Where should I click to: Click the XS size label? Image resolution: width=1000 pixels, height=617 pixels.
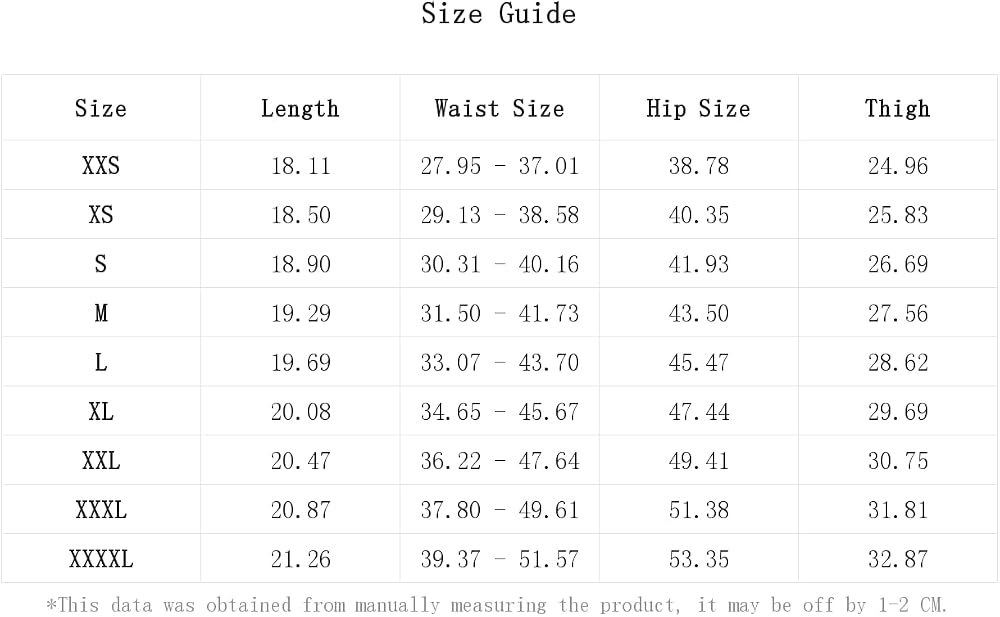pos(101,215)
